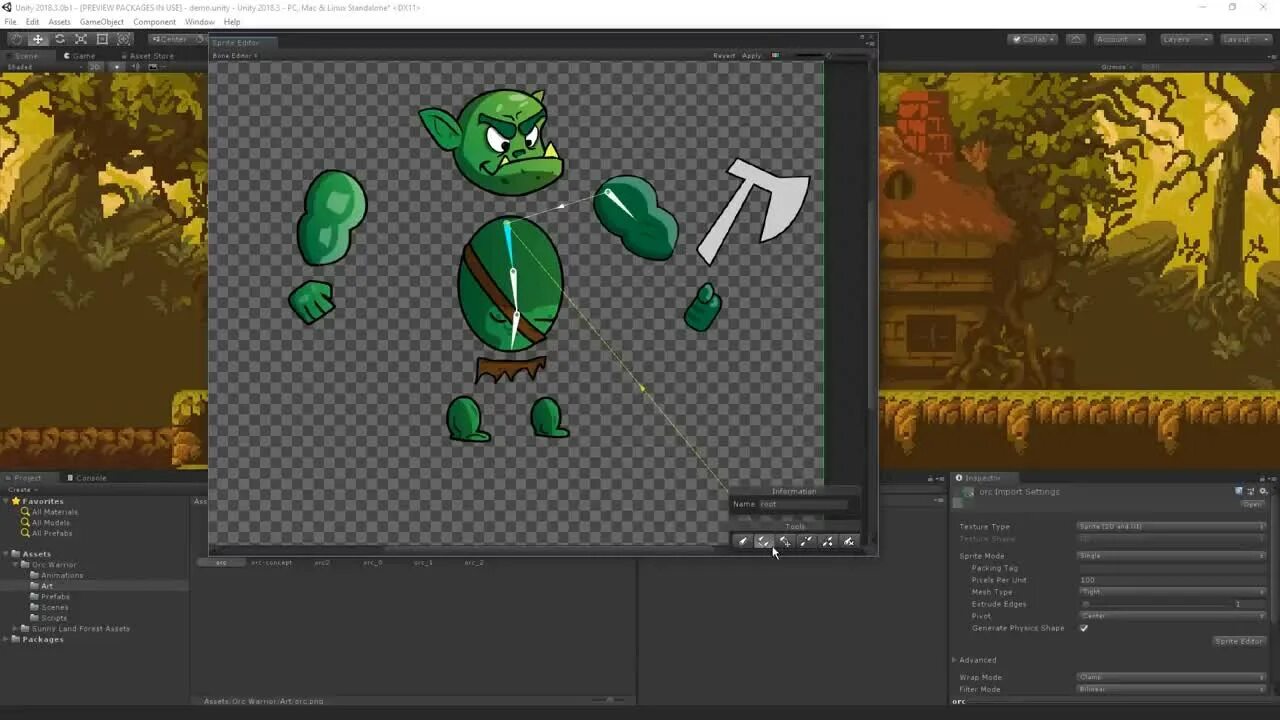Open the Assets menu
Image resolution: width=1280 pixels, height=720 pixels.
pos(60,22)
